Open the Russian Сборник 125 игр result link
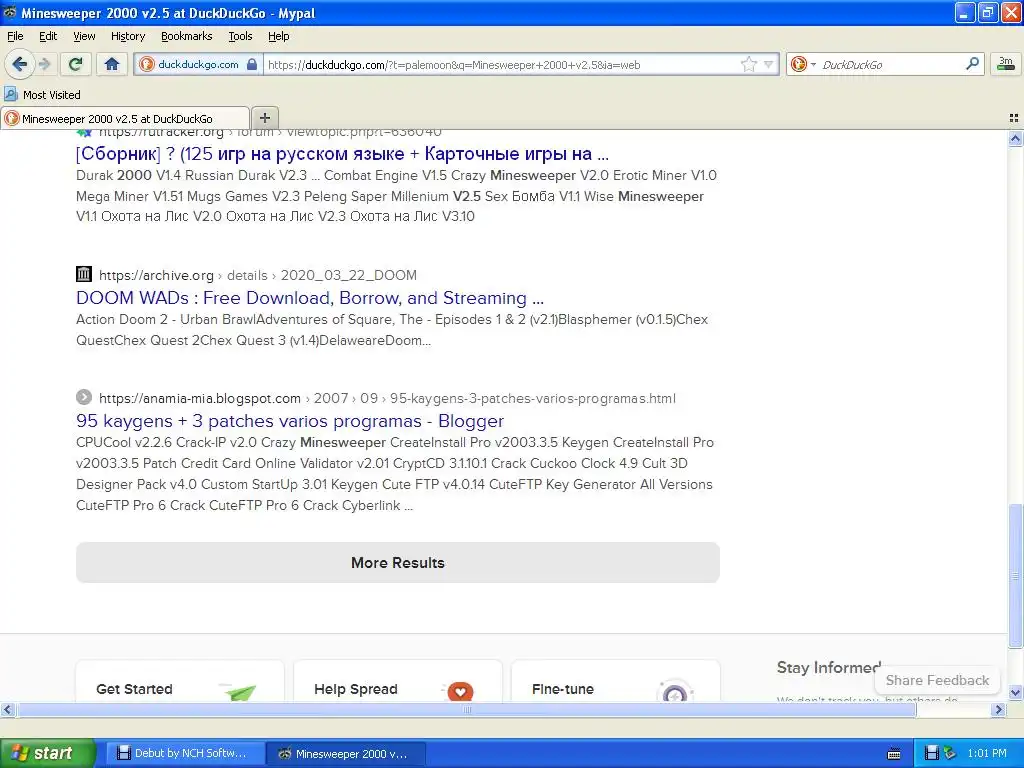 coord(342,154)
